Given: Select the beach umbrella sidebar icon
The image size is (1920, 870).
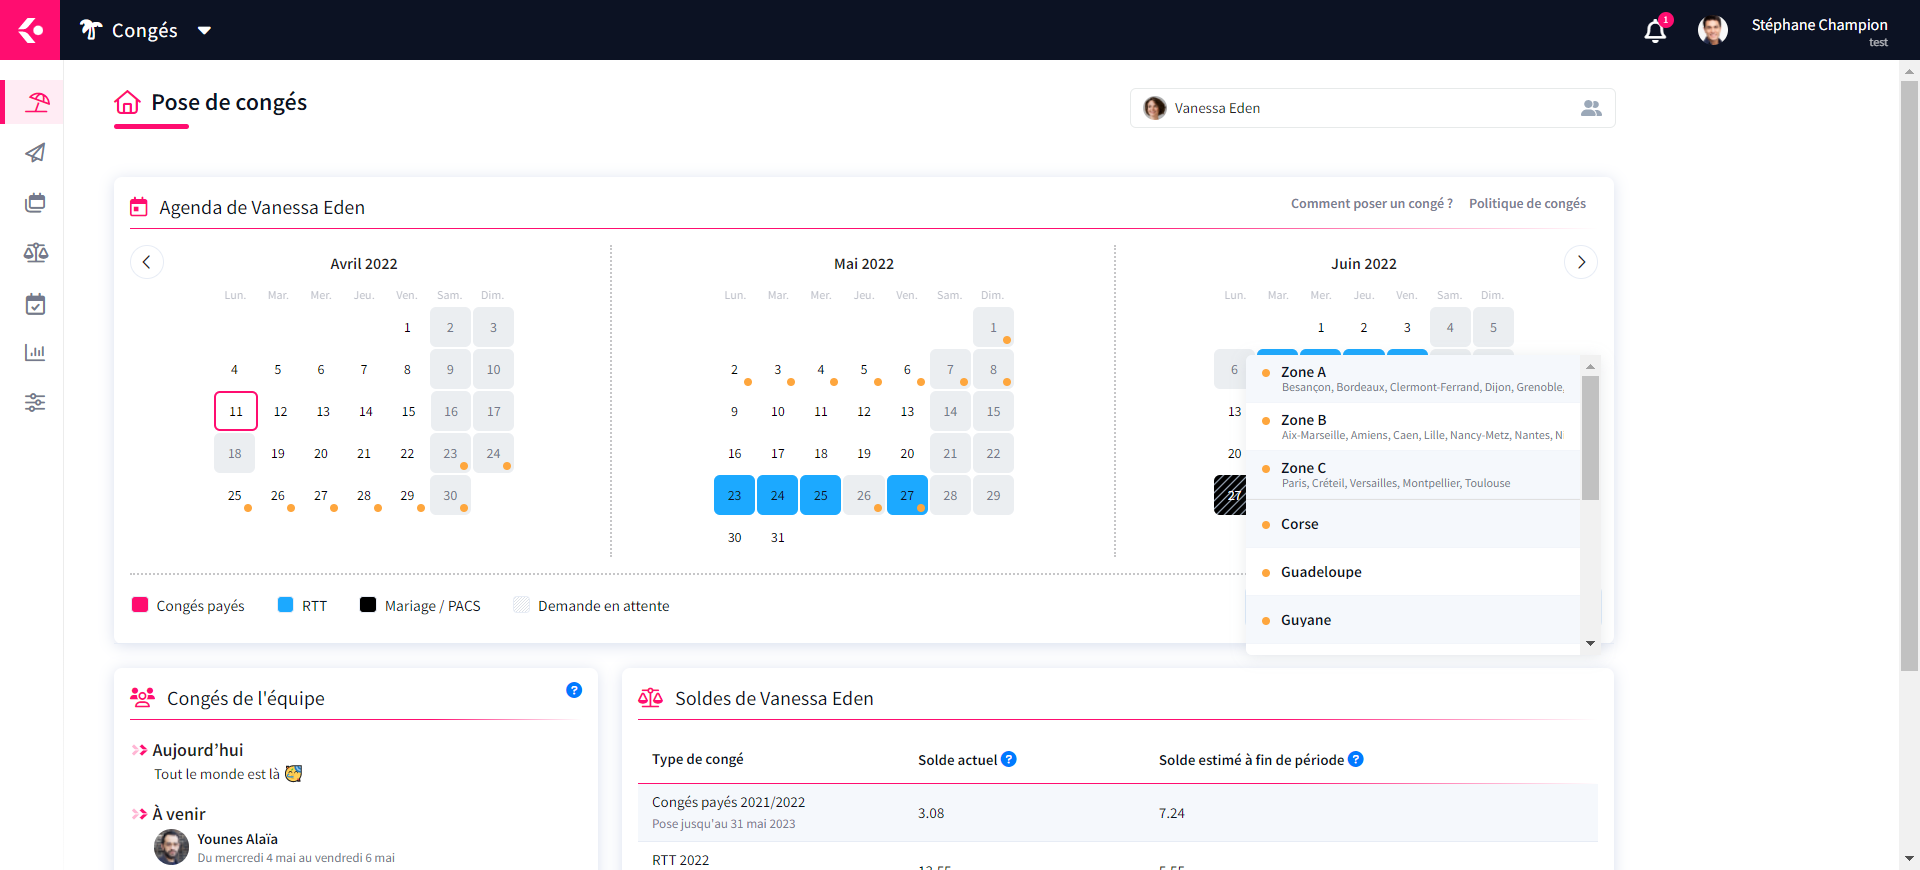Looking at the screenshot, I should [x=37, y=102].
